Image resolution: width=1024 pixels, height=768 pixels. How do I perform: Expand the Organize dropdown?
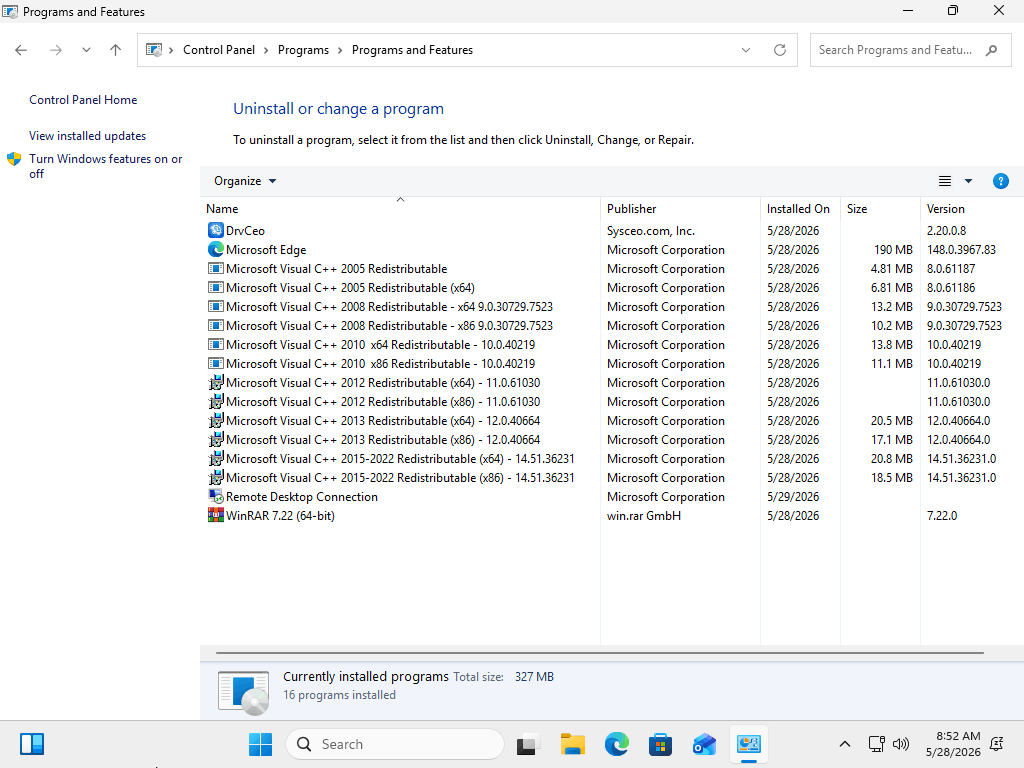tap(245, 181)
